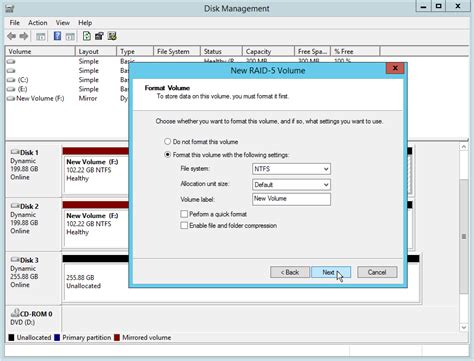Image resolution: width=474 pixels, height=361 pixels.
Task: Open the blue Help toolbar icon
Action: [x=57, y=36]
